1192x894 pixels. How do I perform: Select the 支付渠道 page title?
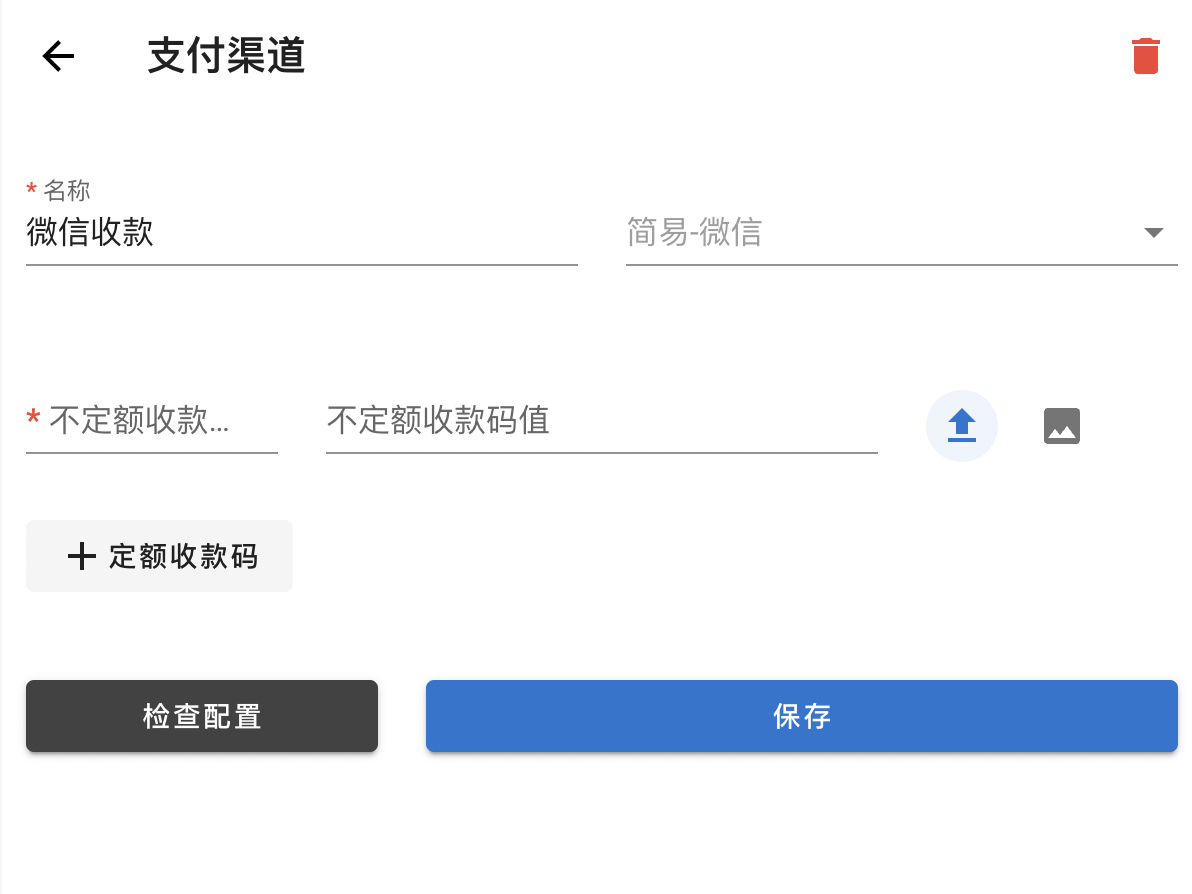(x=225, y=56)
